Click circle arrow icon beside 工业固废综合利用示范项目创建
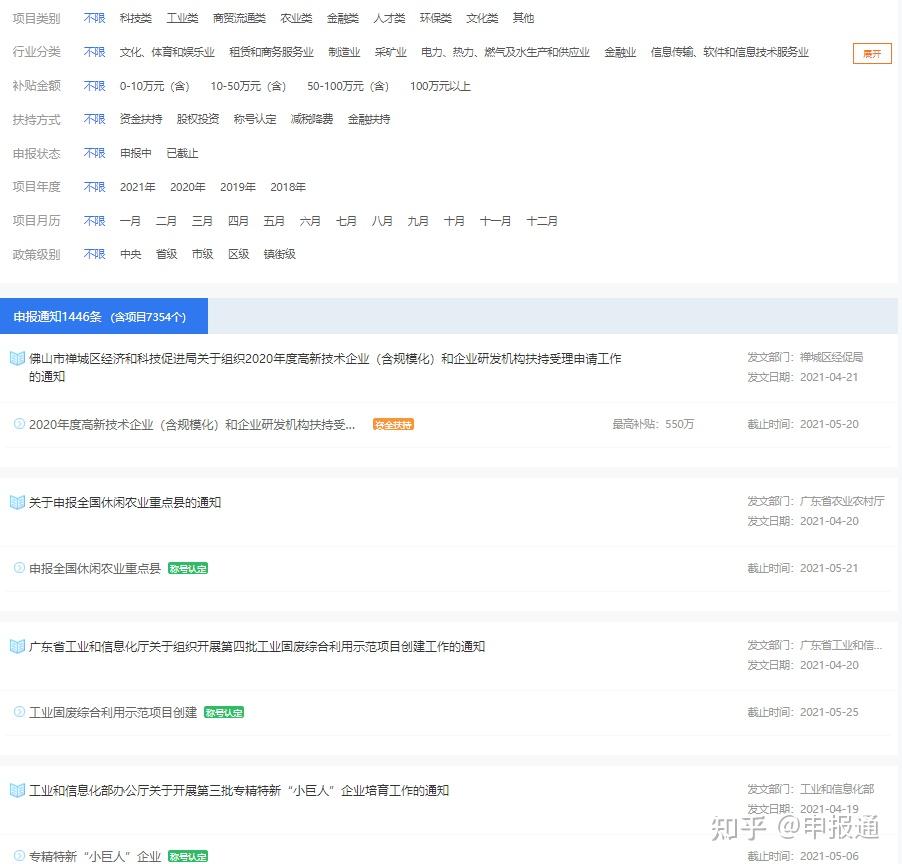902x864 pixels. click(x=19, y=712)
